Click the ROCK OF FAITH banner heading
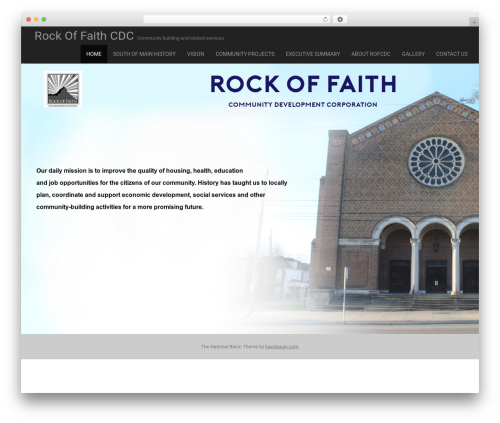The height and width of the screenshot is (423, 500). 303,84
